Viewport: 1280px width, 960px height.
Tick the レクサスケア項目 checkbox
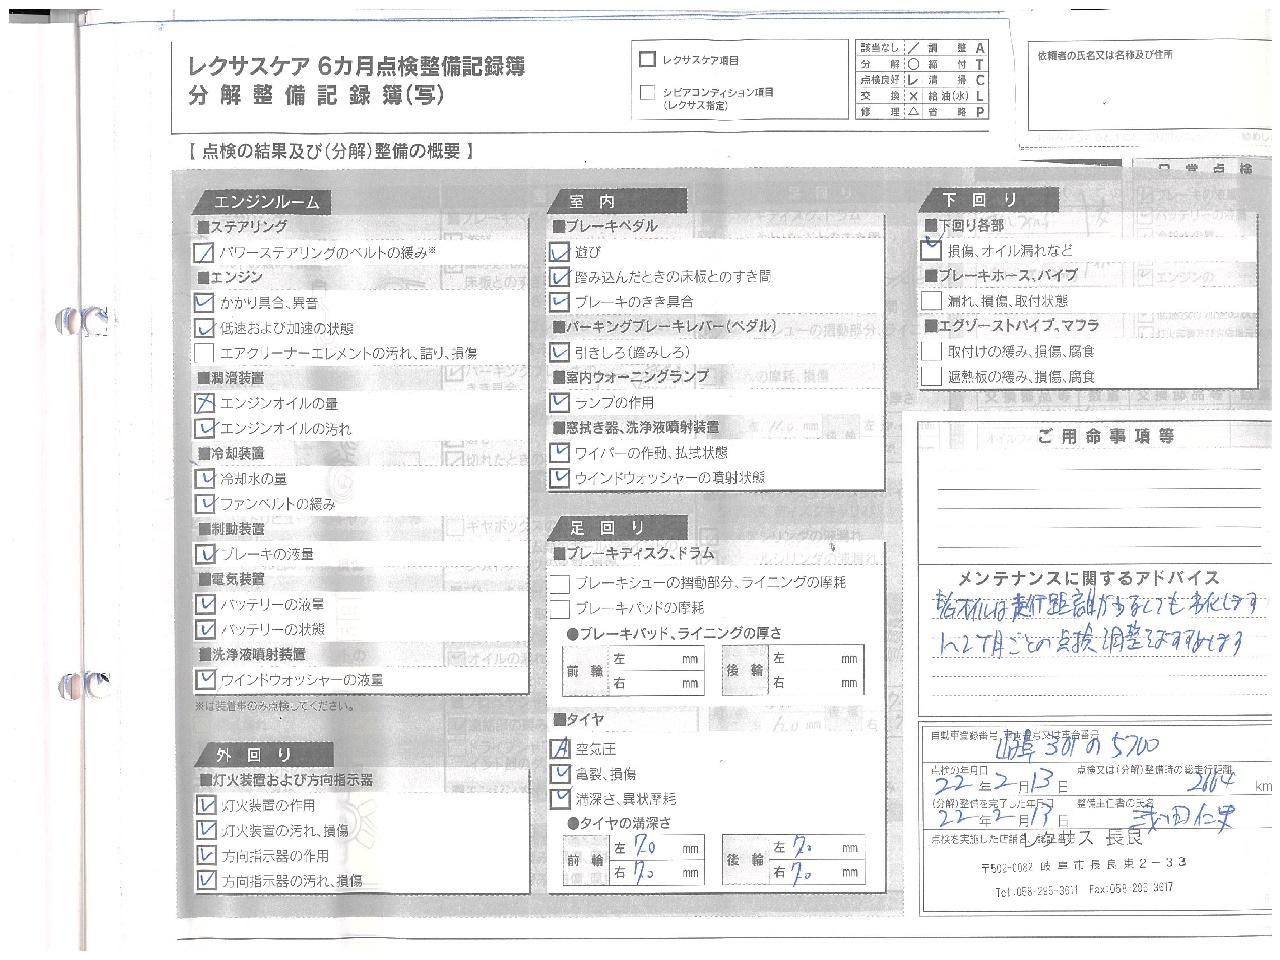tap(647, 60)
